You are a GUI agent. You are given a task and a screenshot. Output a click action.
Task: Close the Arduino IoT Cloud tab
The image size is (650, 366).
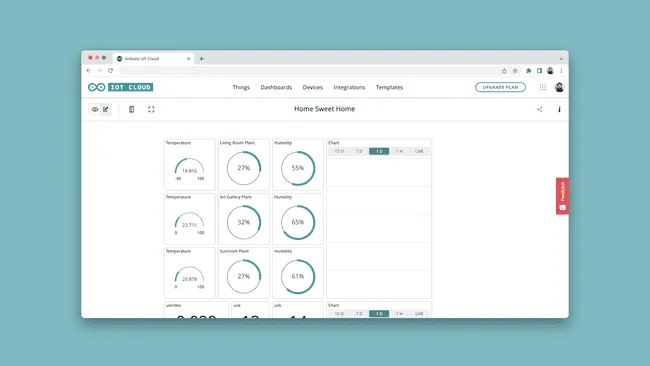point(188,59)
